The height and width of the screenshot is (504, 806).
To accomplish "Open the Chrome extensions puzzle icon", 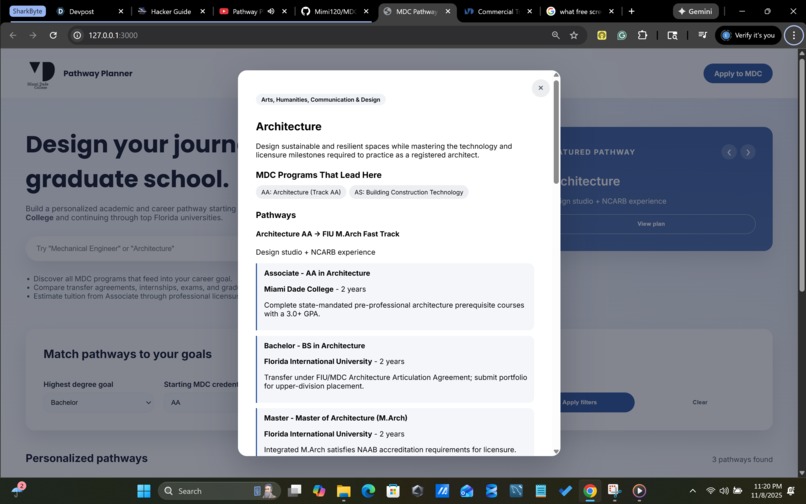I will tap(642, 35).
